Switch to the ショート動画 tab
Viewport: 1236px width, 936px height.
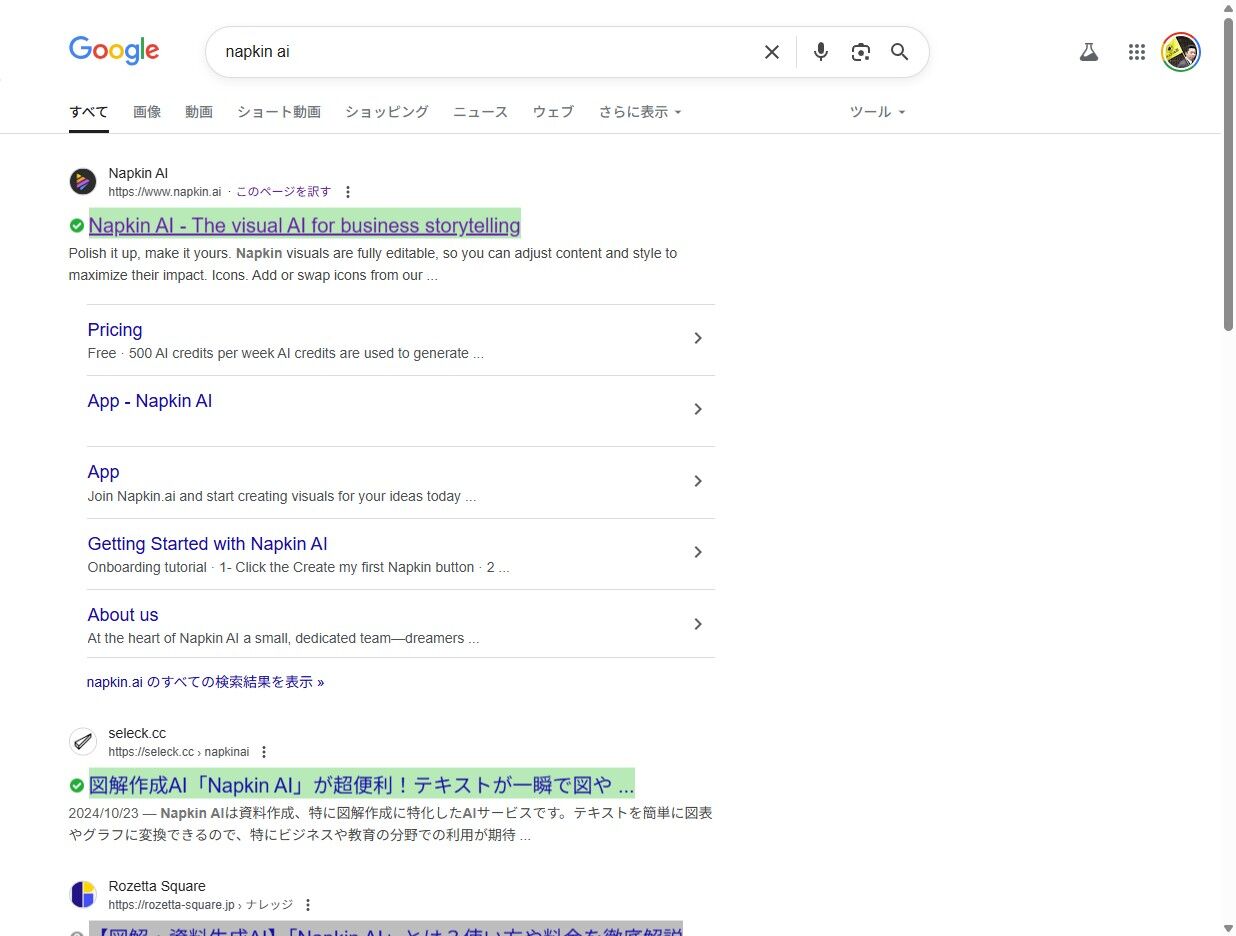pyautogui.click(x=279, y=112)
